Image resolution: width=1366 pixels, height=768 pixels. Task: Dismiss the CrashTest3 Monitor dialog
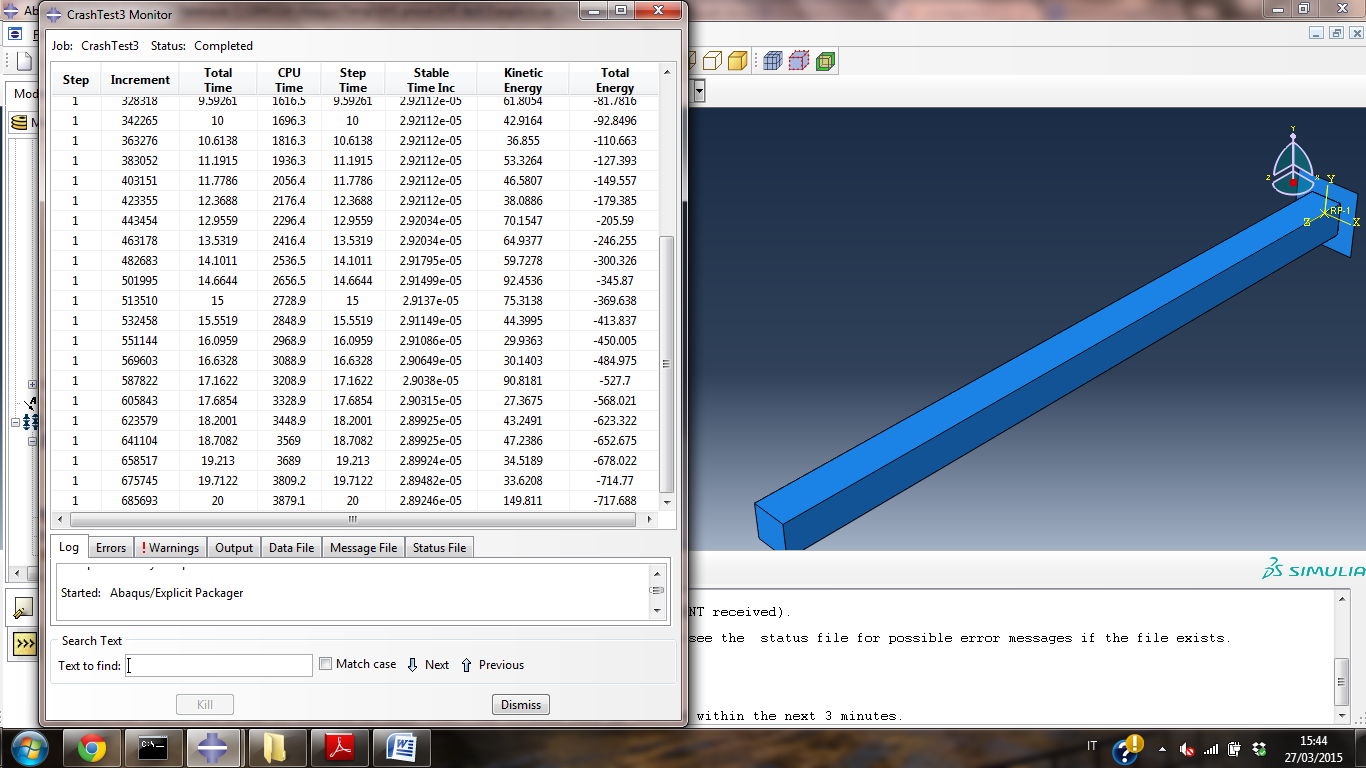click(x=520, y=705)
